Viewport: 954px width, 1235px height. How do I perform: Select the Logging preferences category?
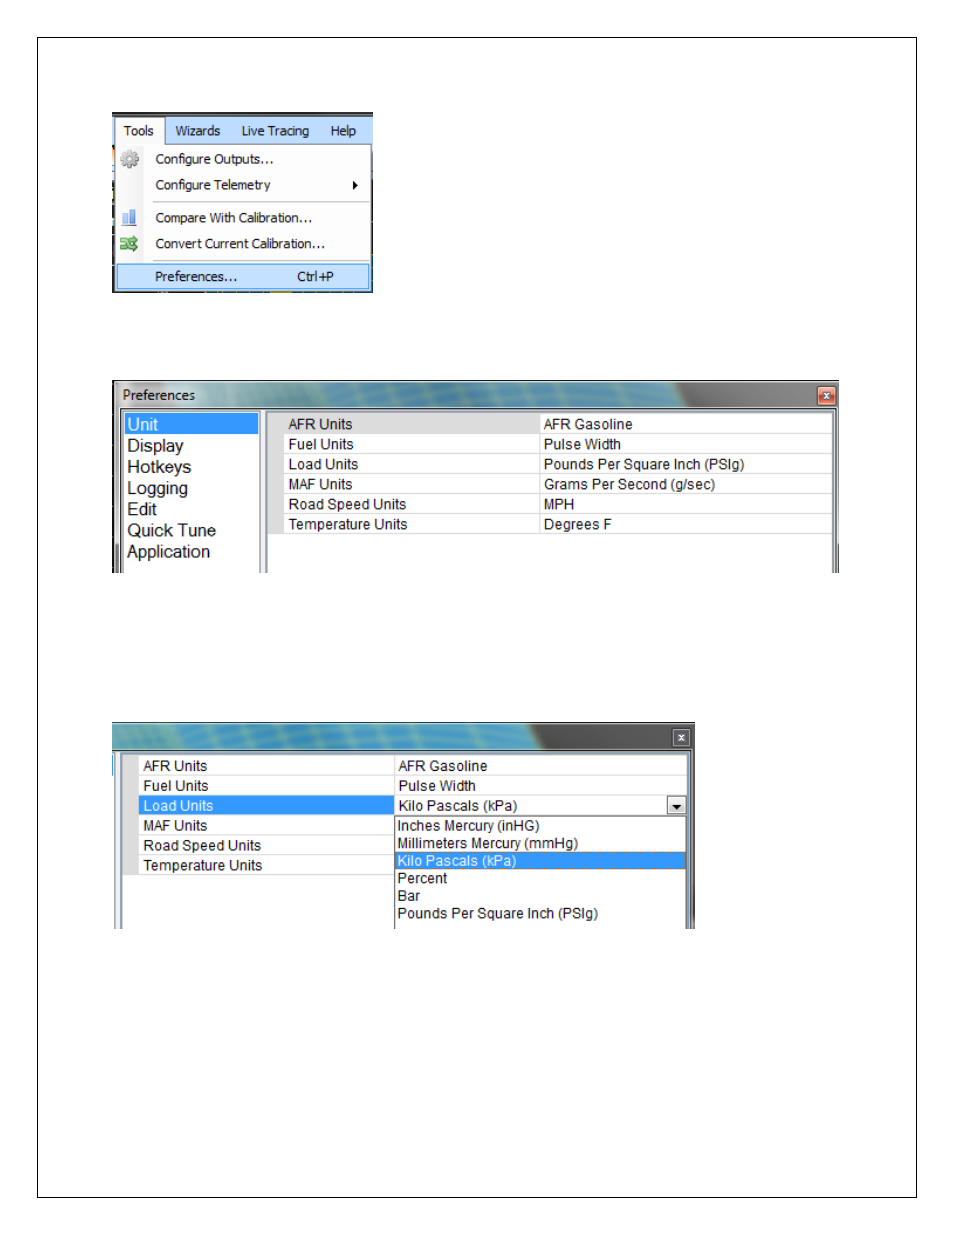[x=157, y=488]
